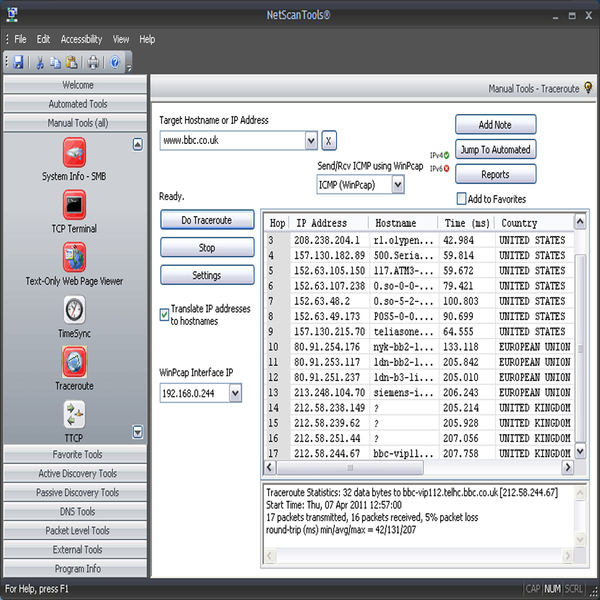
Task: Open the Accessibility menu
Action: pos(82,39)
